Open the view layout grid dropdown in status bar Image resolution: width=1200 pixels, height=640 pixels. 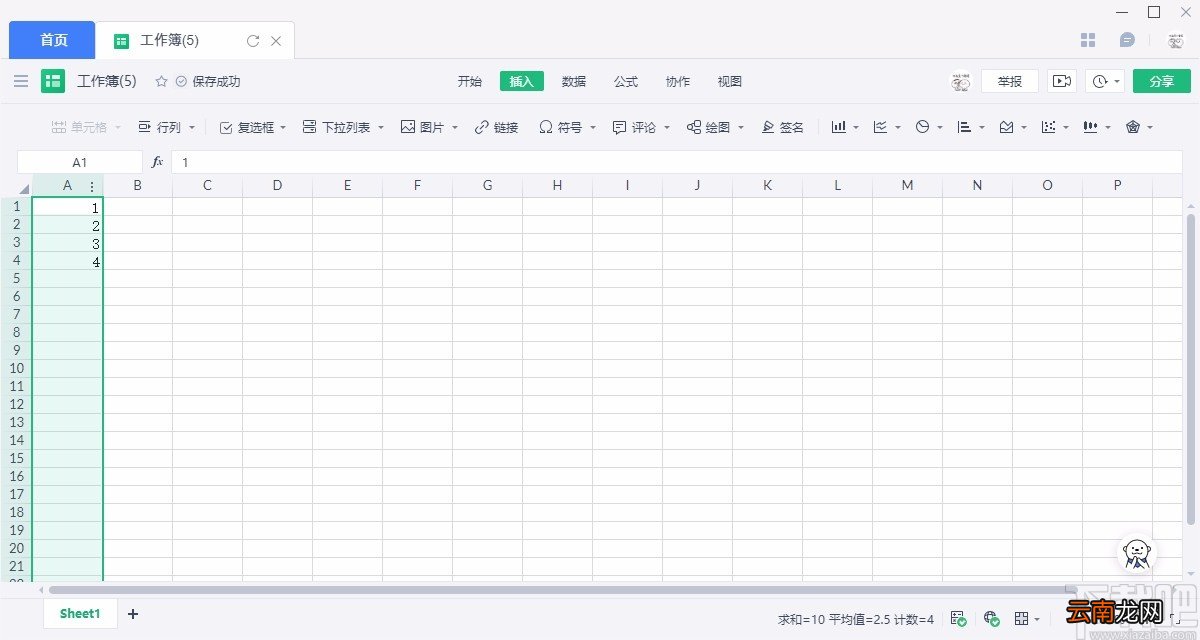pyautogui.click(x=1027, y=619)
